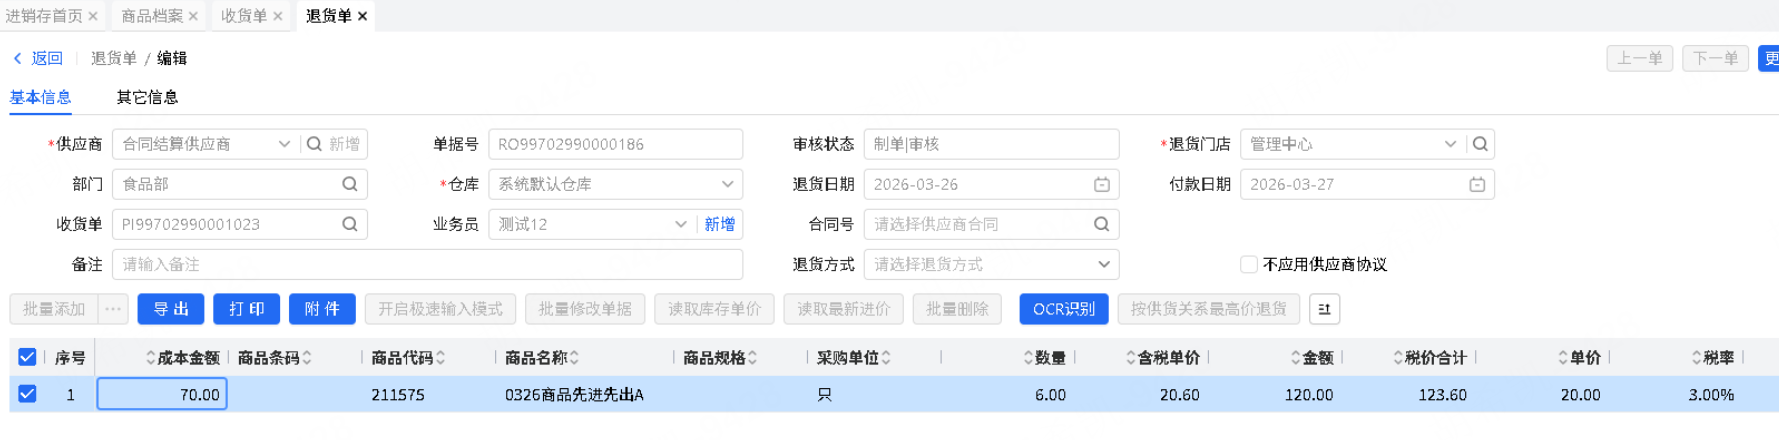Open the column settings icon beside toolbar
Screen dimensions: 1779x440
pos(1324,309)
